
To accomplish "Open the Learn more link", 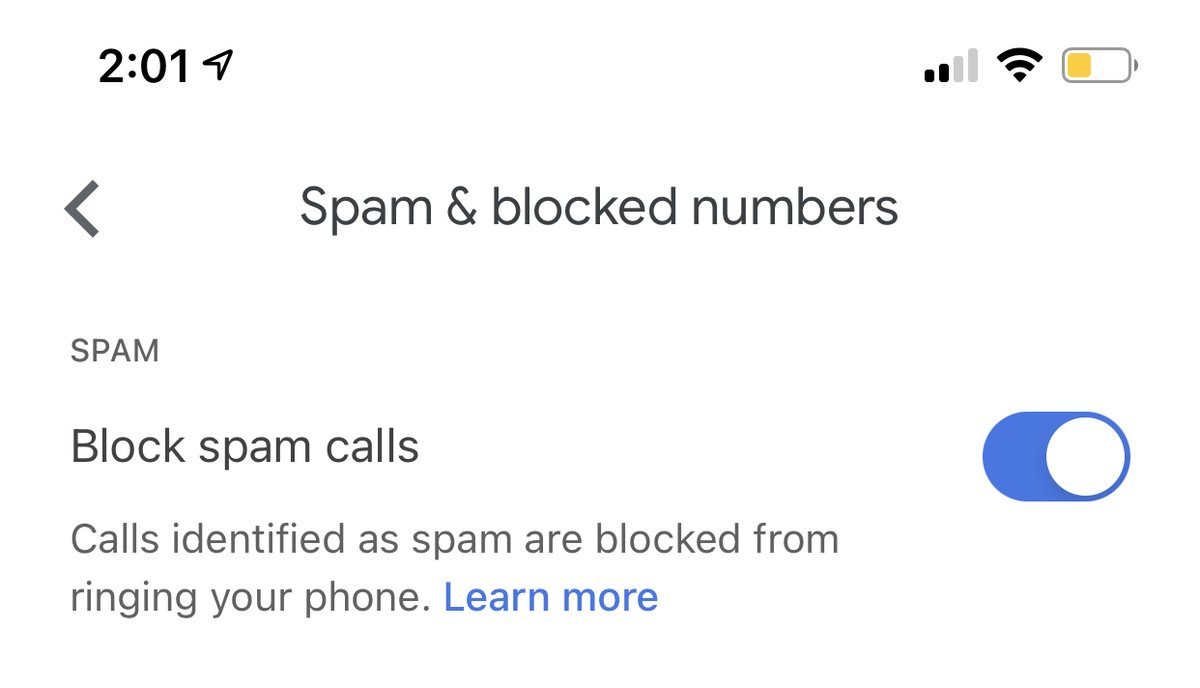I will click(x=551, y=597).
